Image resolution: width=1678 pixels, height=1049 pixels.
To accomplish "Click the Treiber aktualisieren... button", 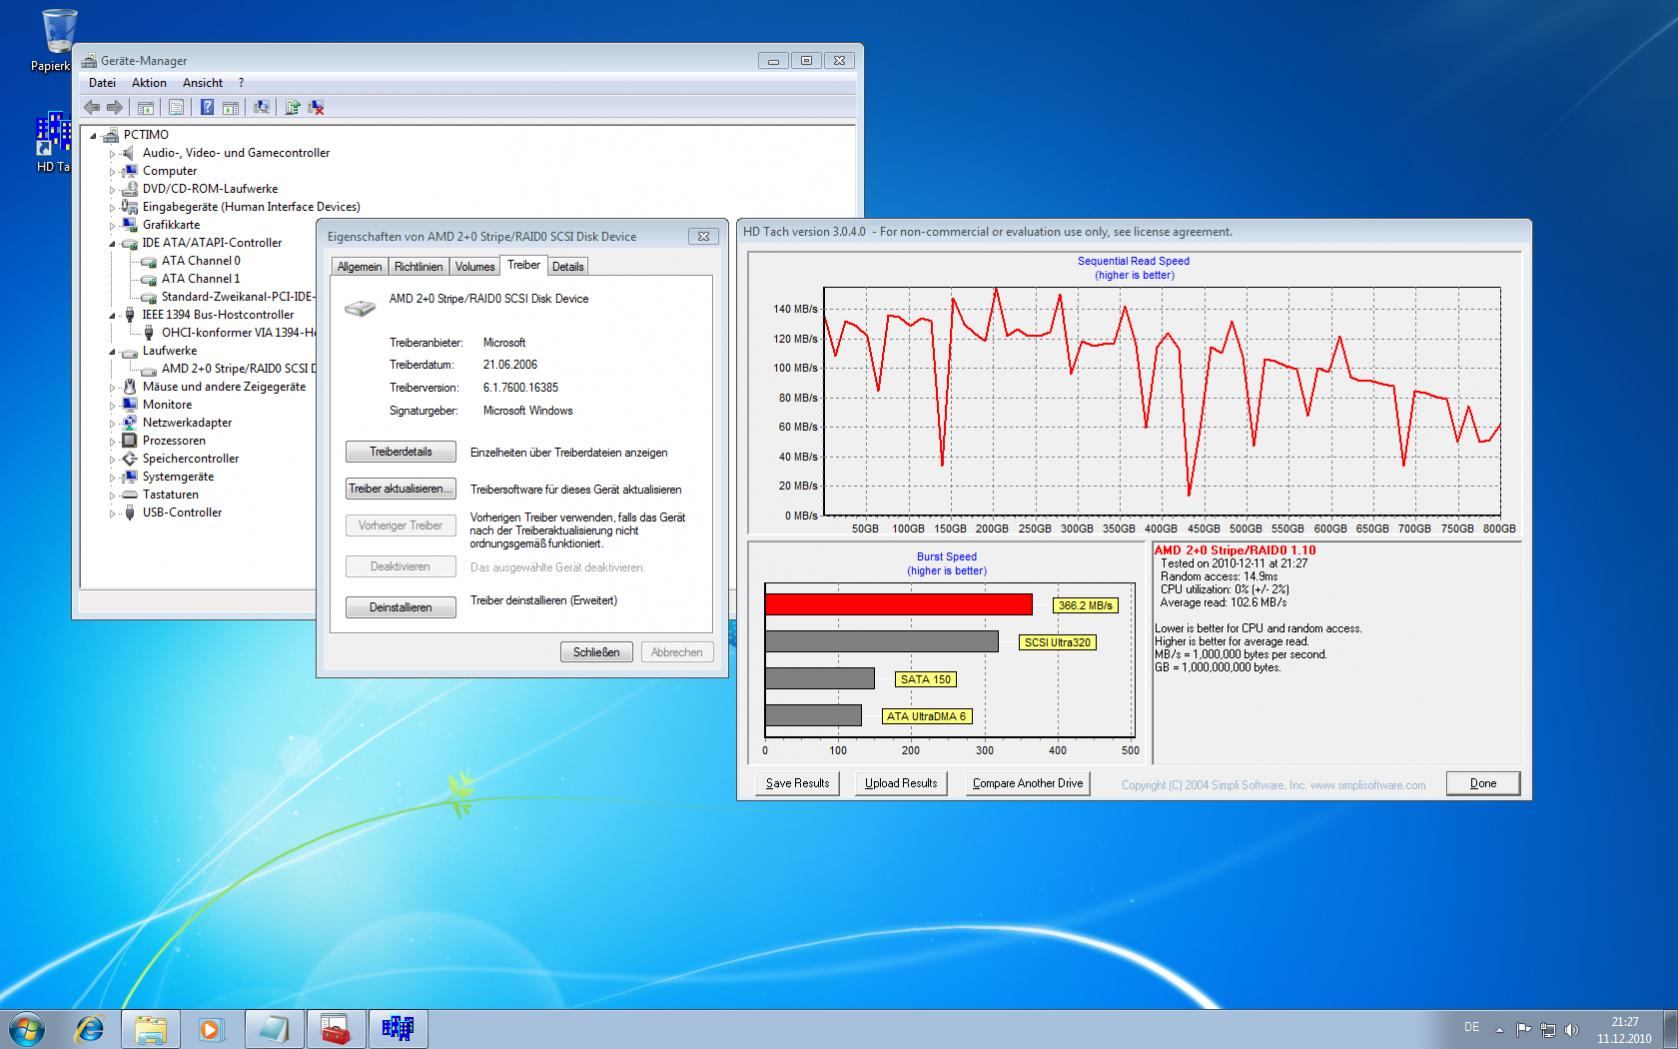I will point(400,489).
